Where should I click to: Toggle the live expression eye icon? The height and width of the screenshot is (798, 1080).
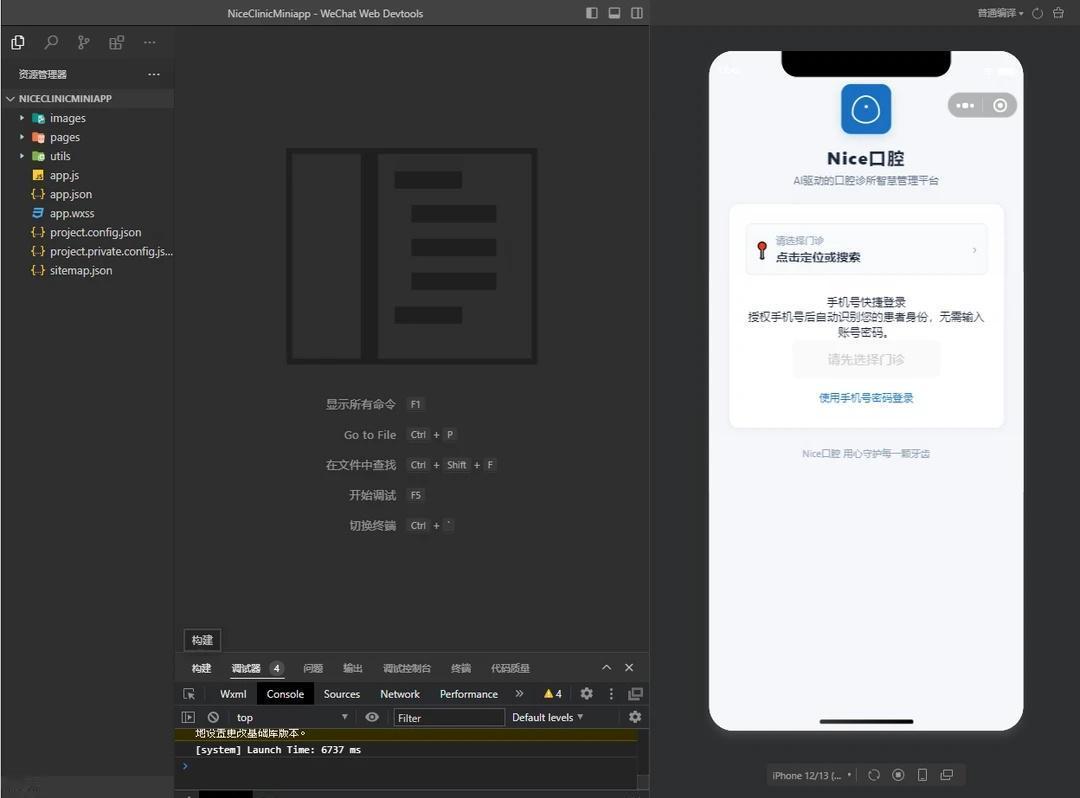(x=372, y=717)
